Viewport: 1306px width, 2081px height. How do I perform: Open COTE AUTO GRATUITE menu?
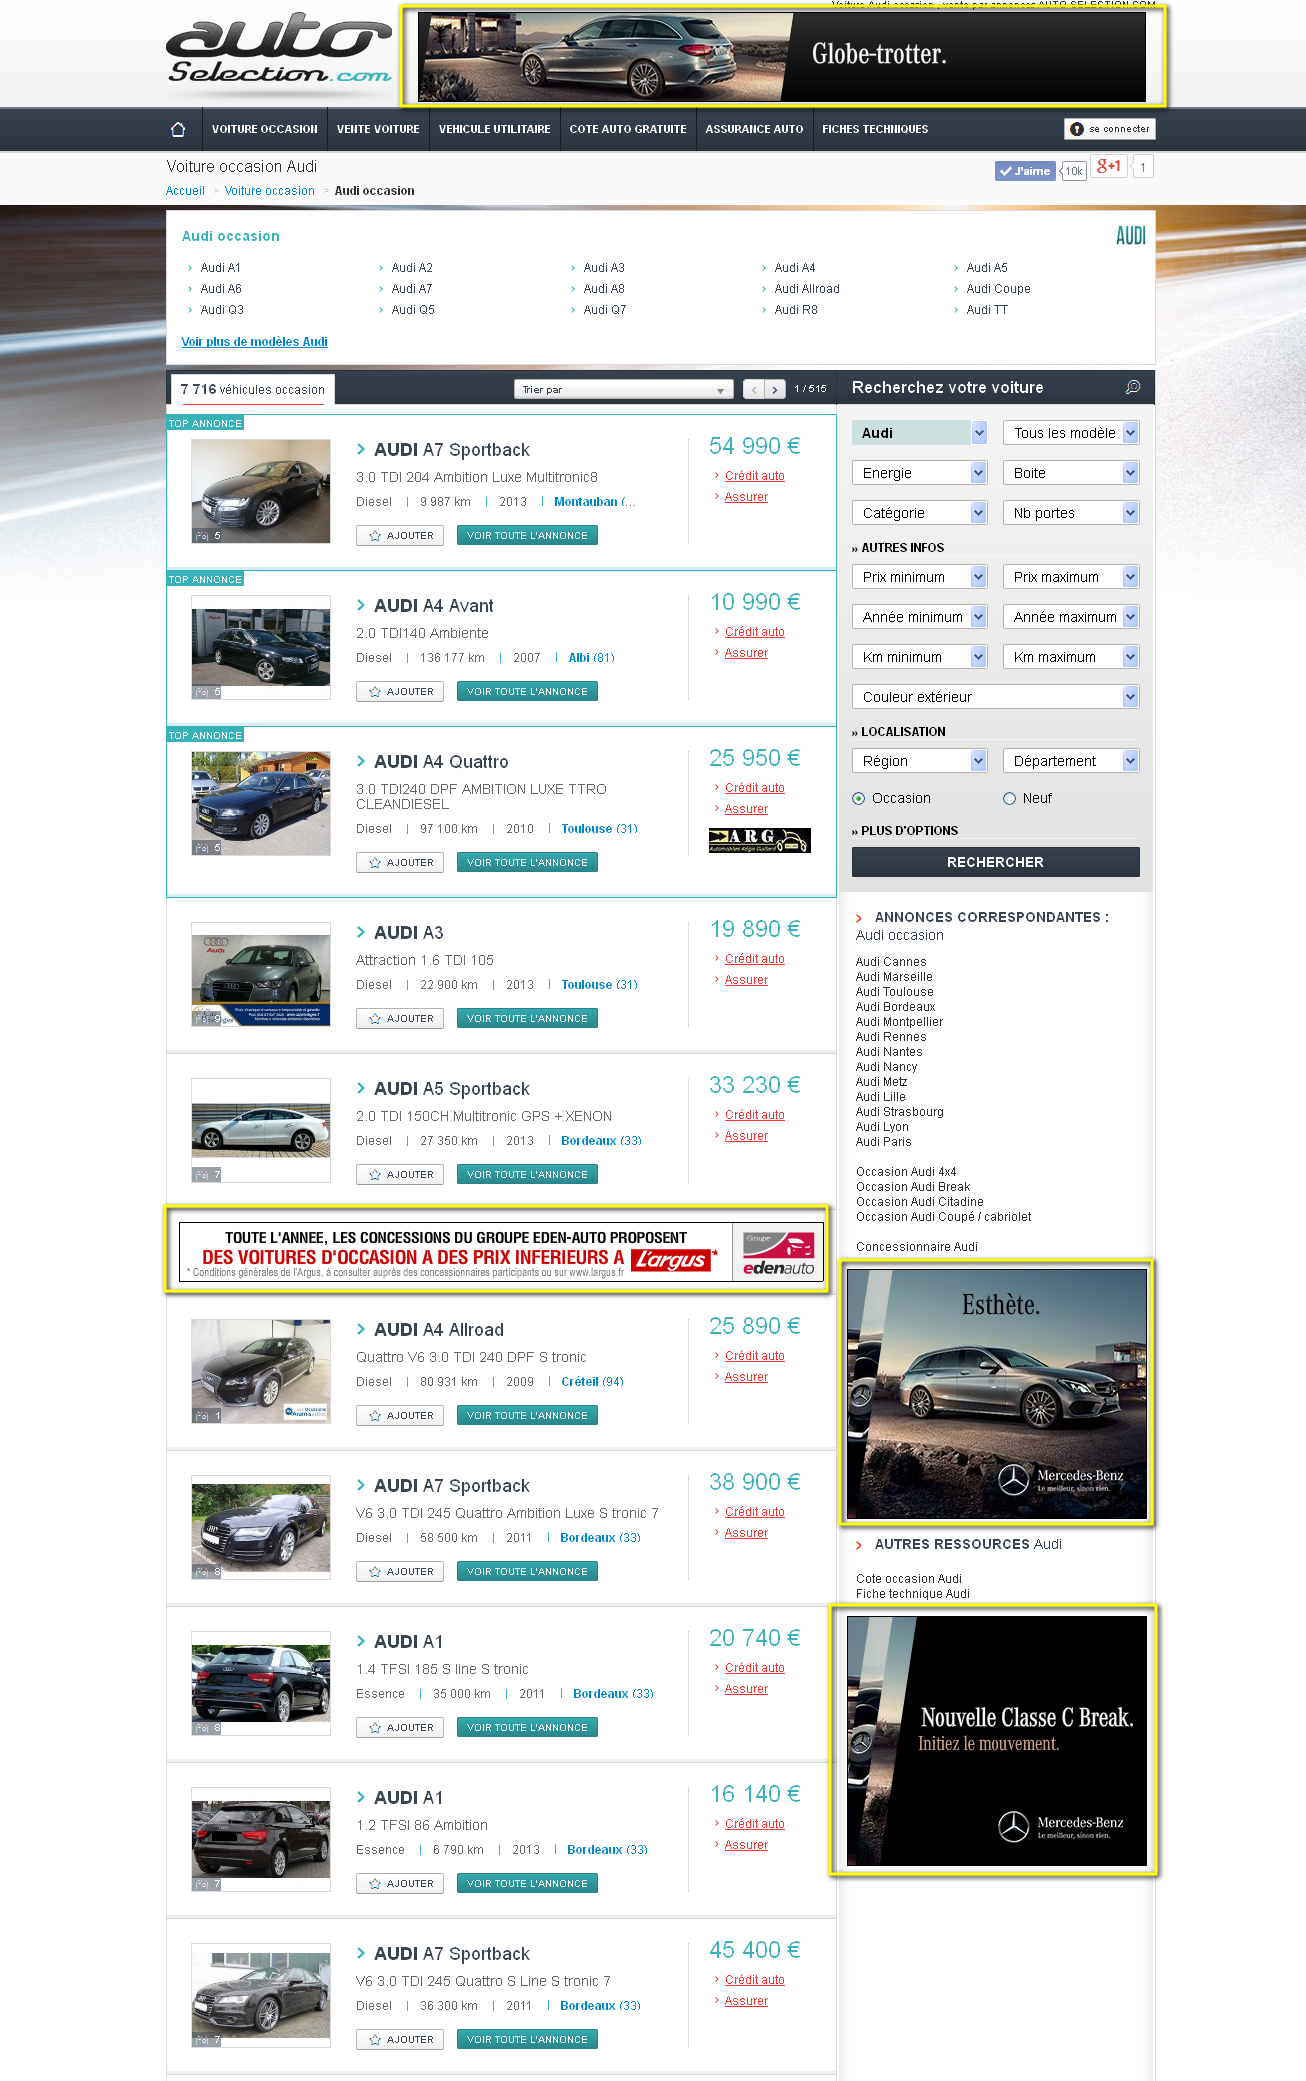click(628, 129)
